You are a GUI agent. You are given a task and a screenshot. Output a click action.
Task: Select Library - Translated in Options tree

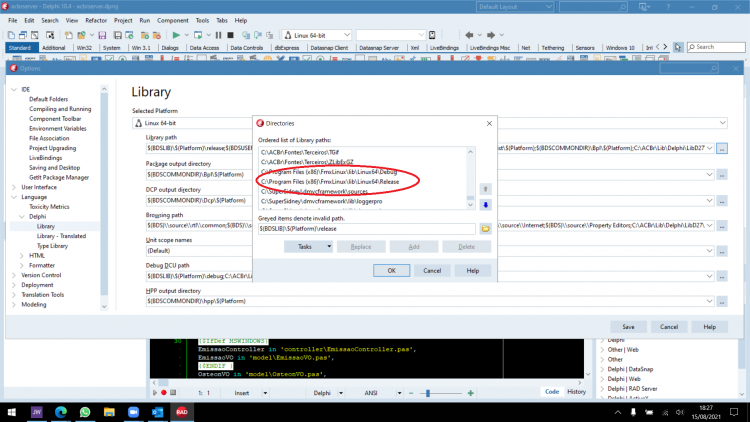click(61, 236)
